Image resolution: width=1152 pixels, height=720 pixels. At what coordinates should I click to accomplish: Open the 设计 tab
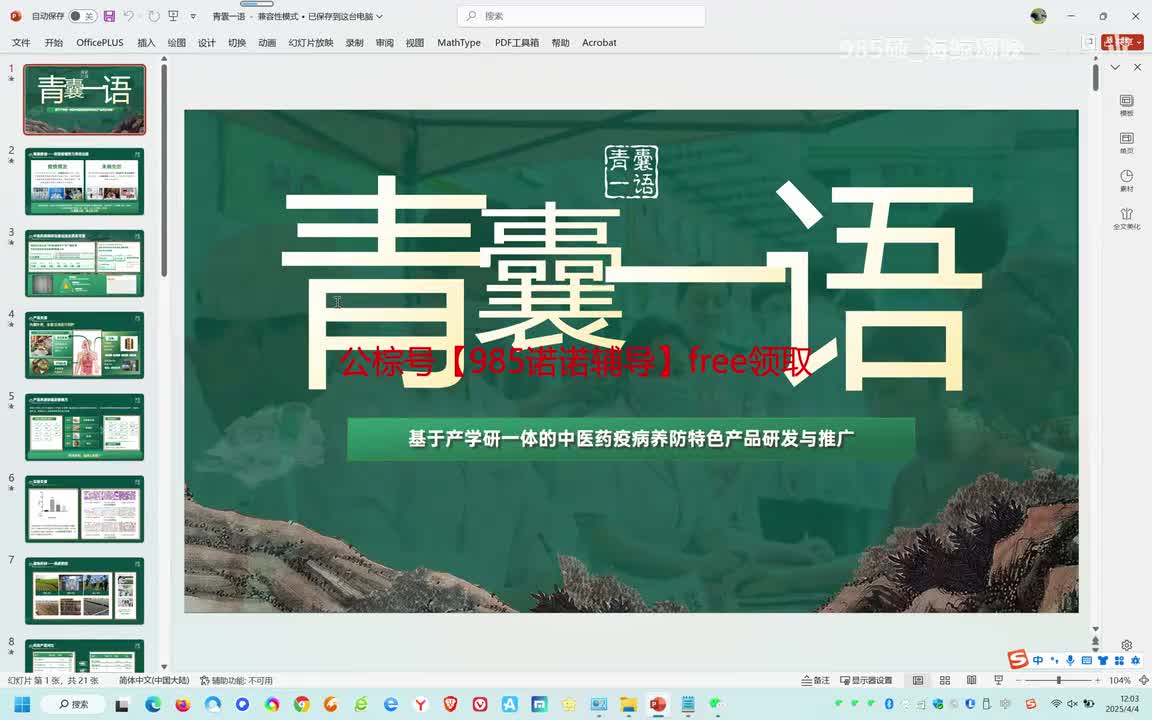[x=206, y=43]
